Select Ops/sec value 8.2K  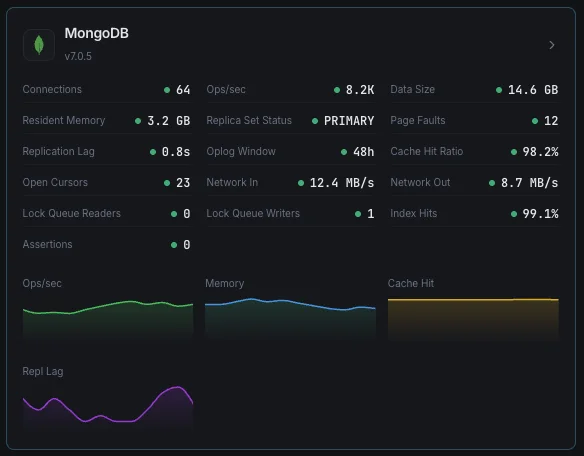(x=360, y=90)
